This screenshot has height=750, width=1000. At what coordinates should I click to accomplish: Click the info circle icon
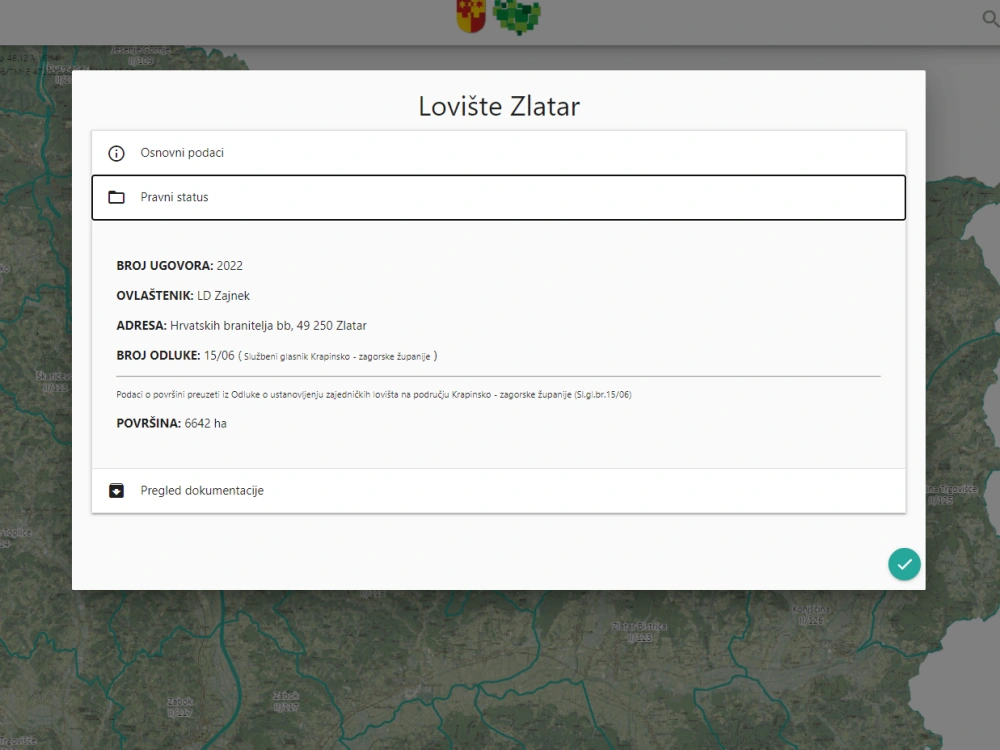116,153
